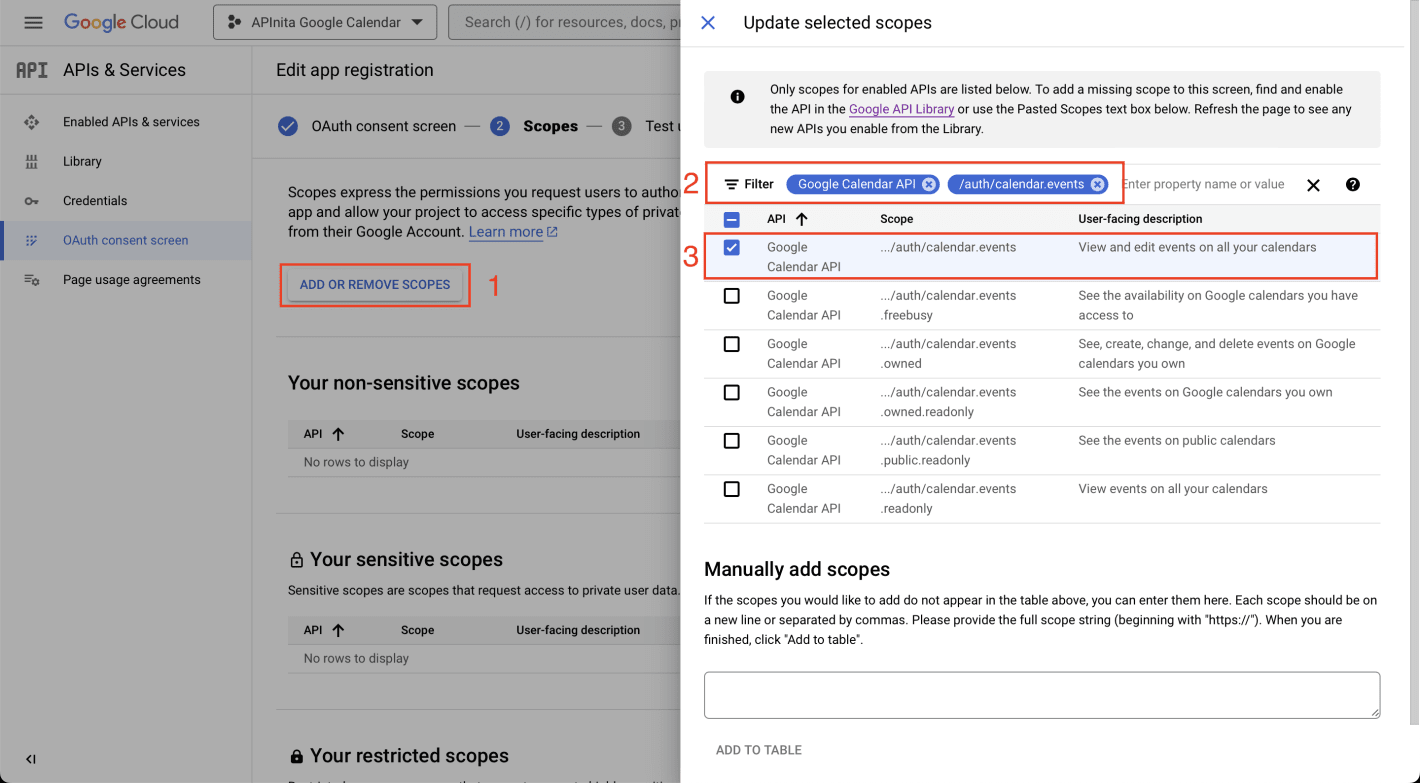Collapse the sidebar using the bottom-left arrow
Image resolution: width=1420 pixels, height=783 pixels.
(x=30, y=758)
